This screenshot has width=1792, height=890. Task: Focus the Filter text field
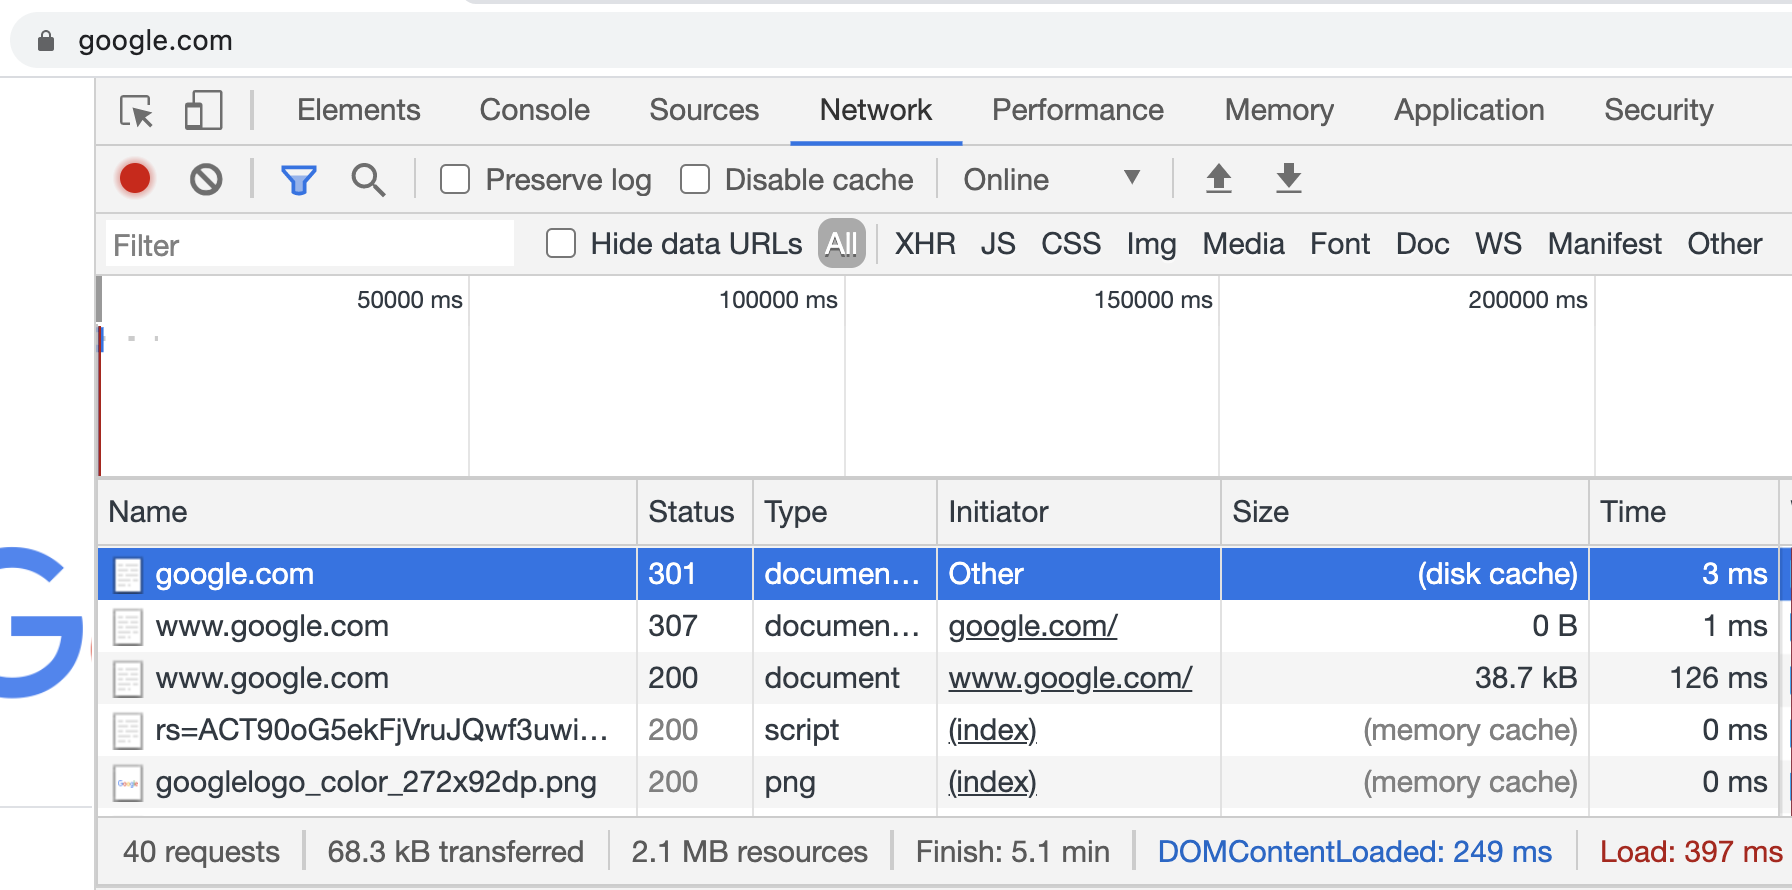pyautogui.click(x=310, y=244)
